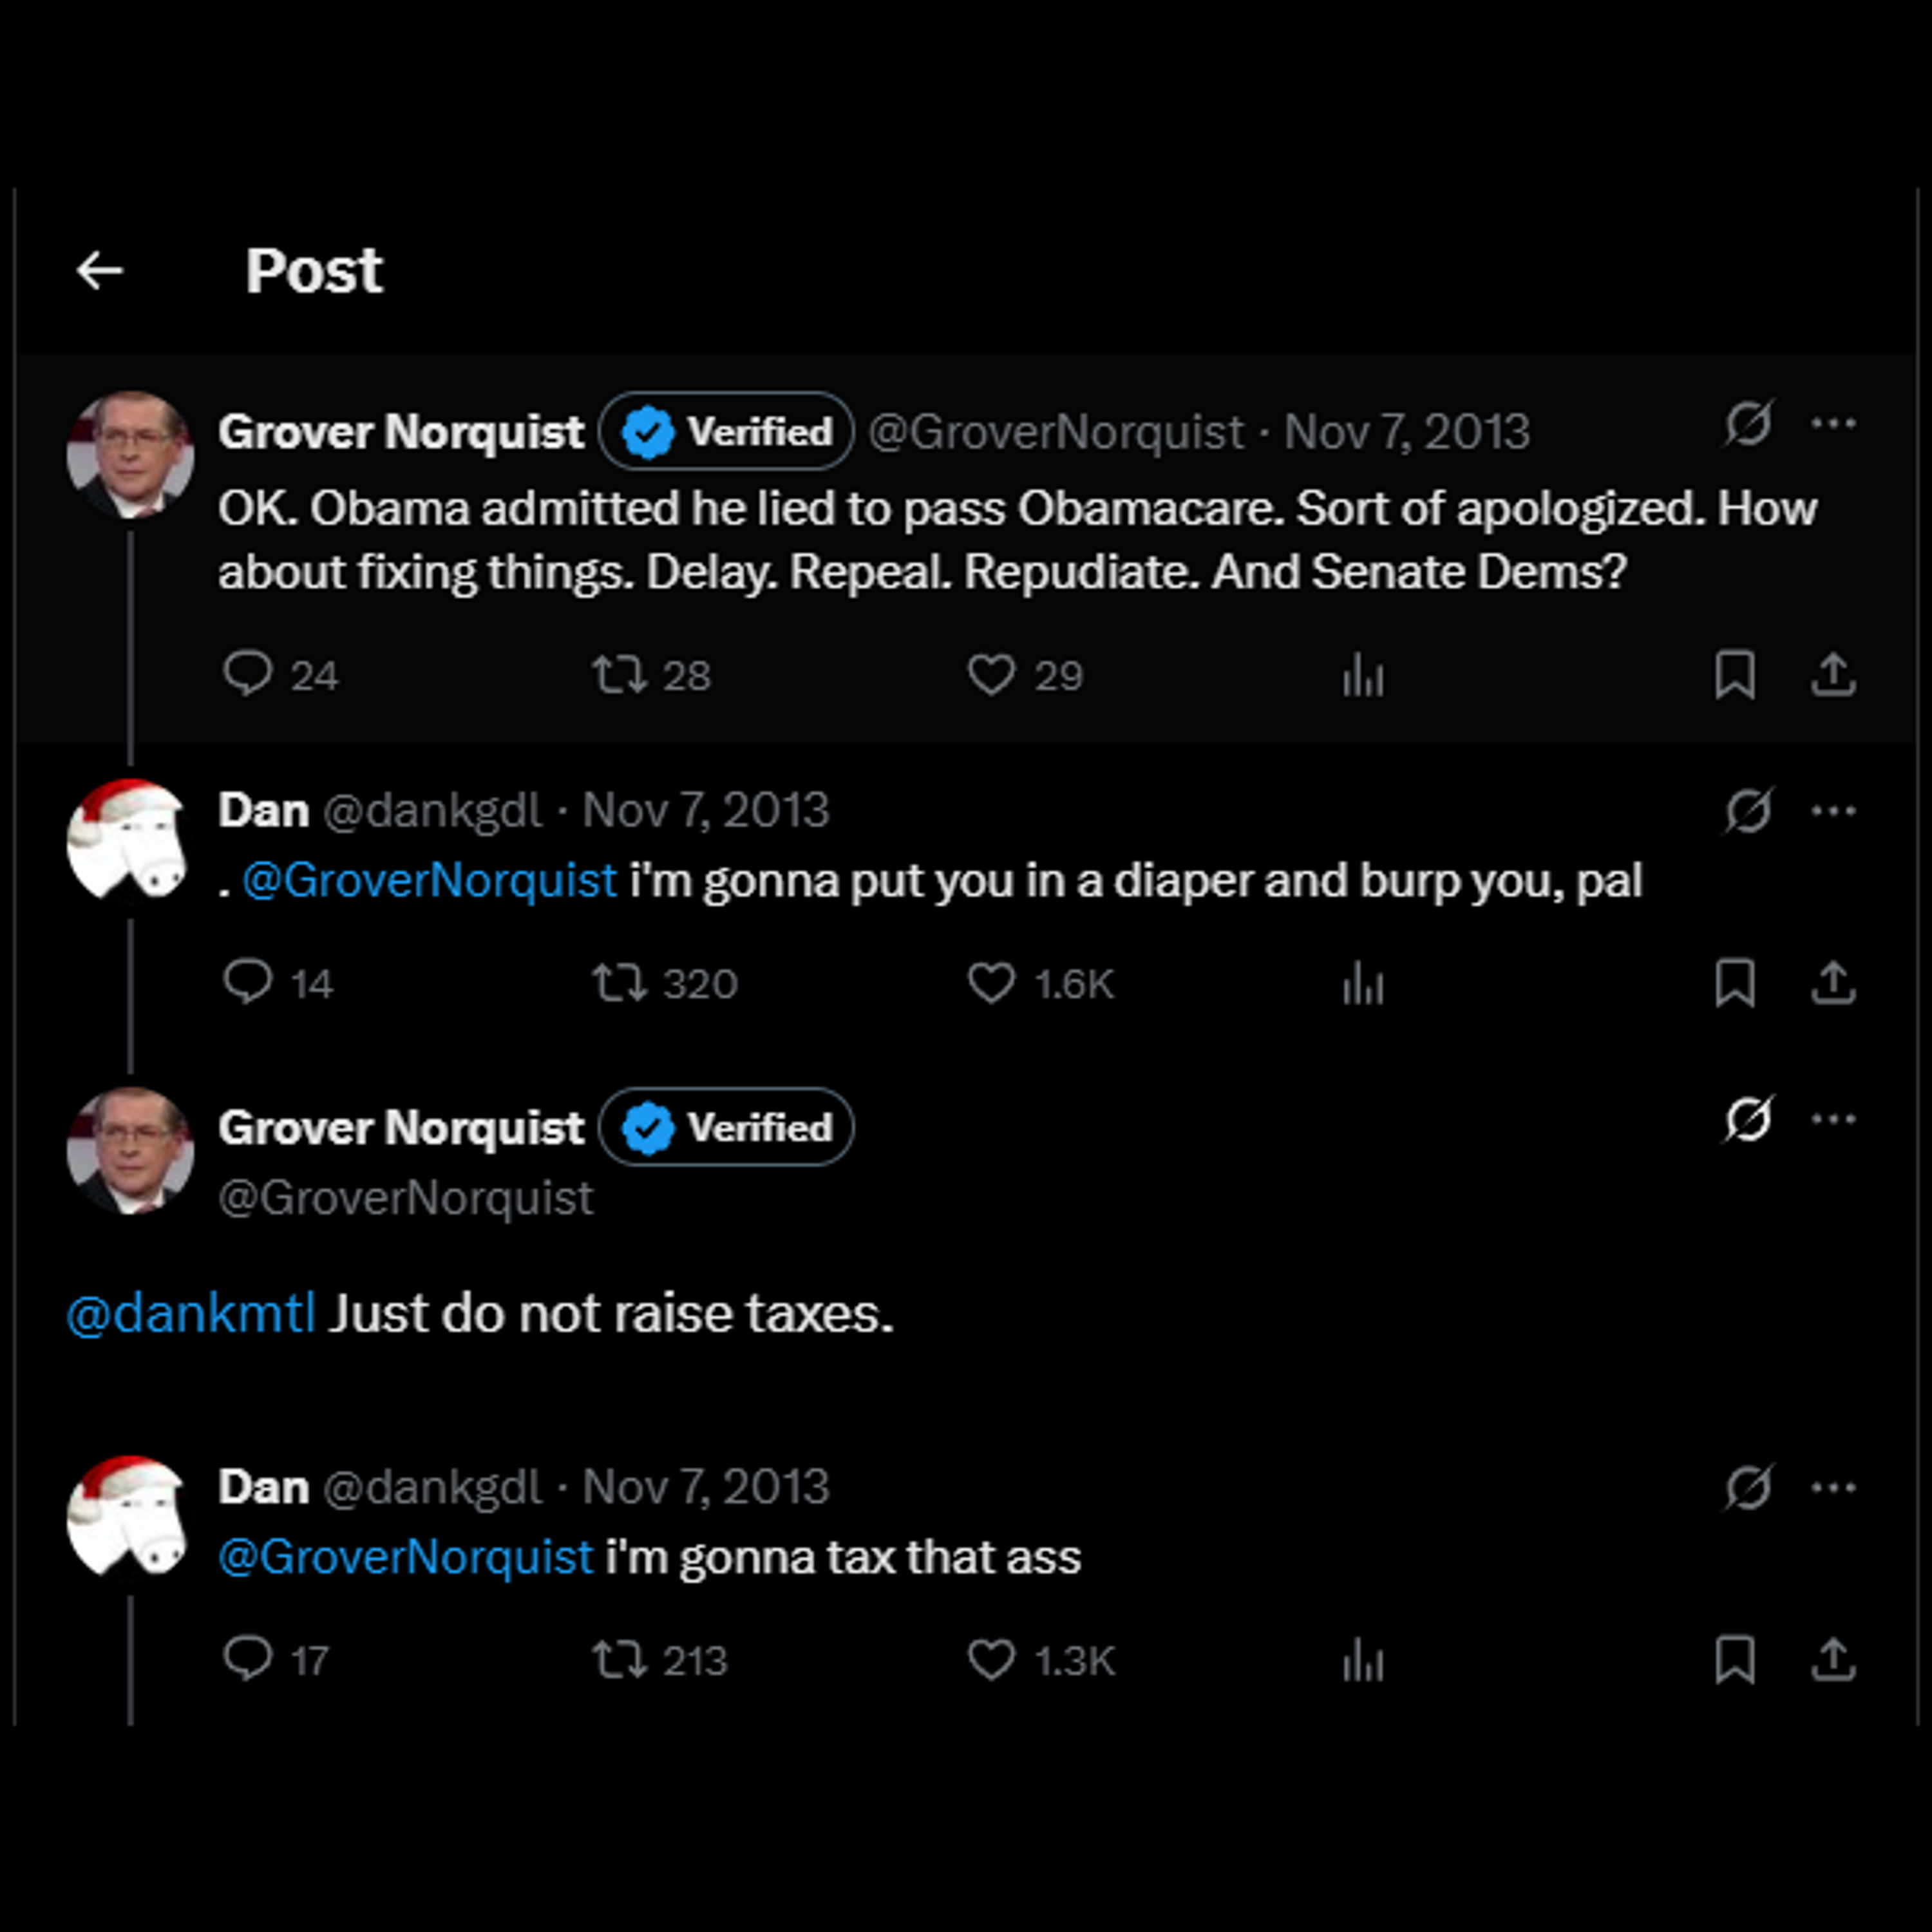
Task: Bookmark Grover Norquist's Obamacare tweet
Action: (1735, 674)
